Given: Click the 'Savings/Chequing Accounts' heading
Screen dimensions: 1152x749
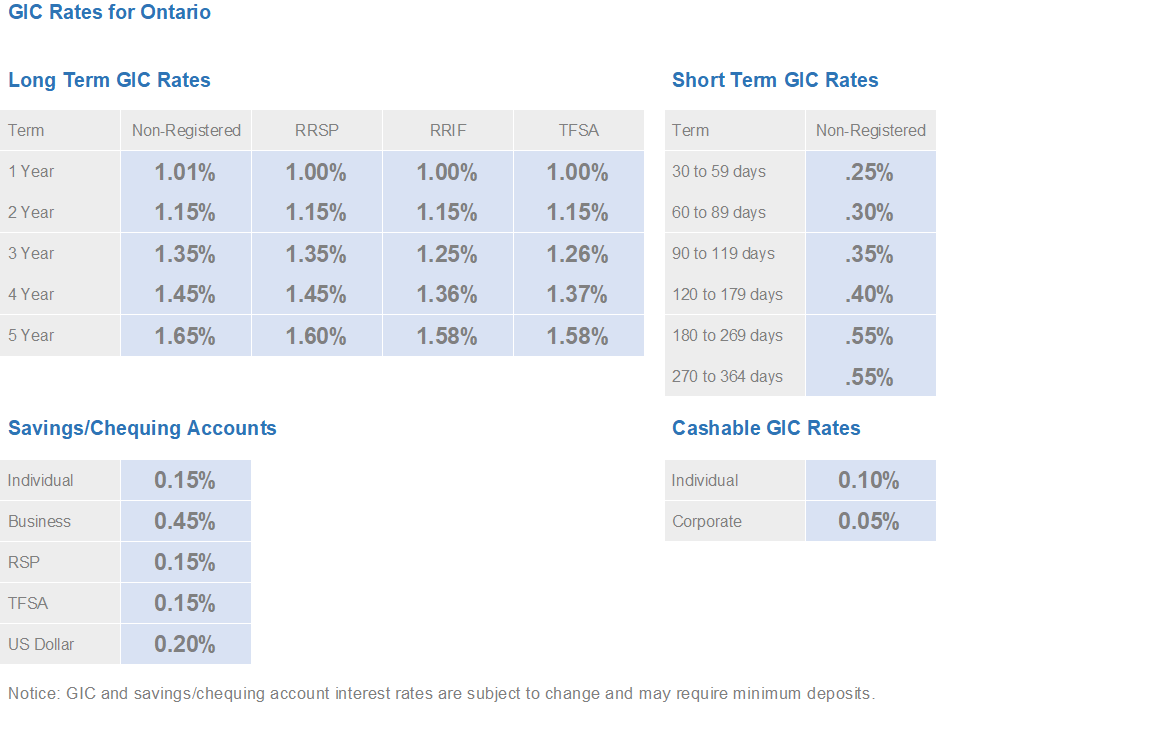Looking at the screenshot, I should pos(142,428).
